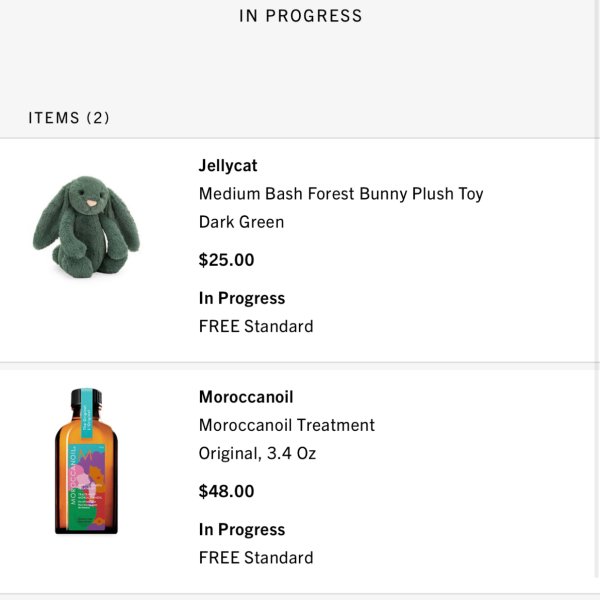
Task: Click the teal cap band of Moroccanoil bottle
Action: (x=86, y=413)
